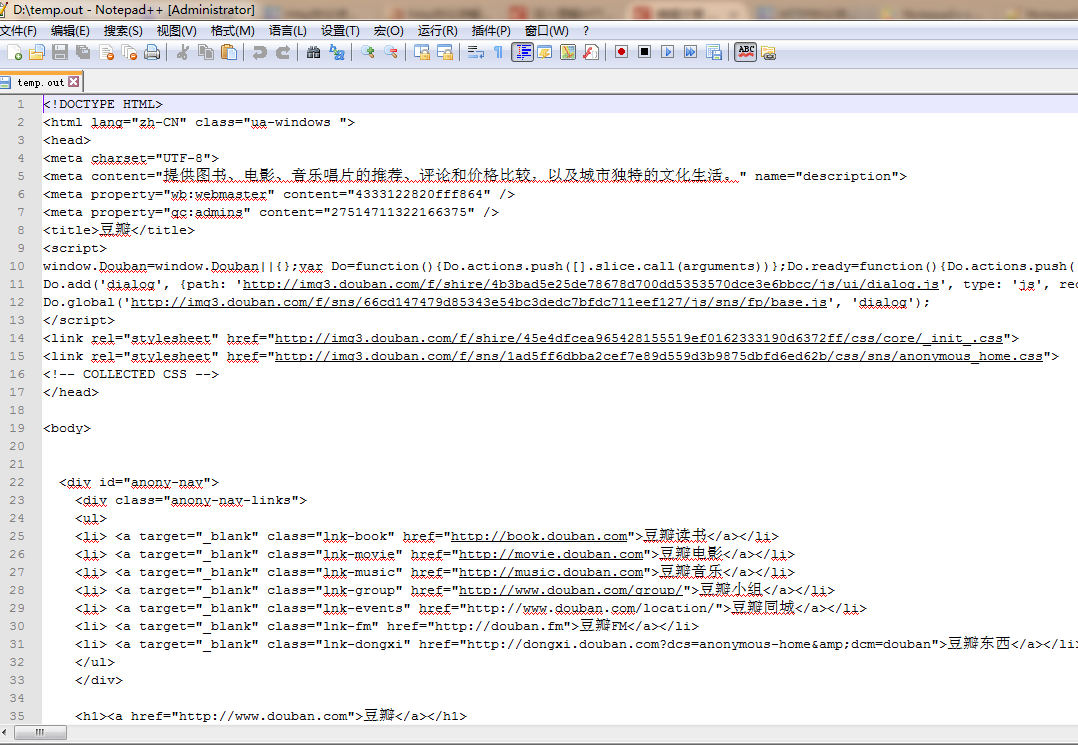1078x745 pixels.
Task: Create a new file with the New icon
Action: click(x=14, y=52)
